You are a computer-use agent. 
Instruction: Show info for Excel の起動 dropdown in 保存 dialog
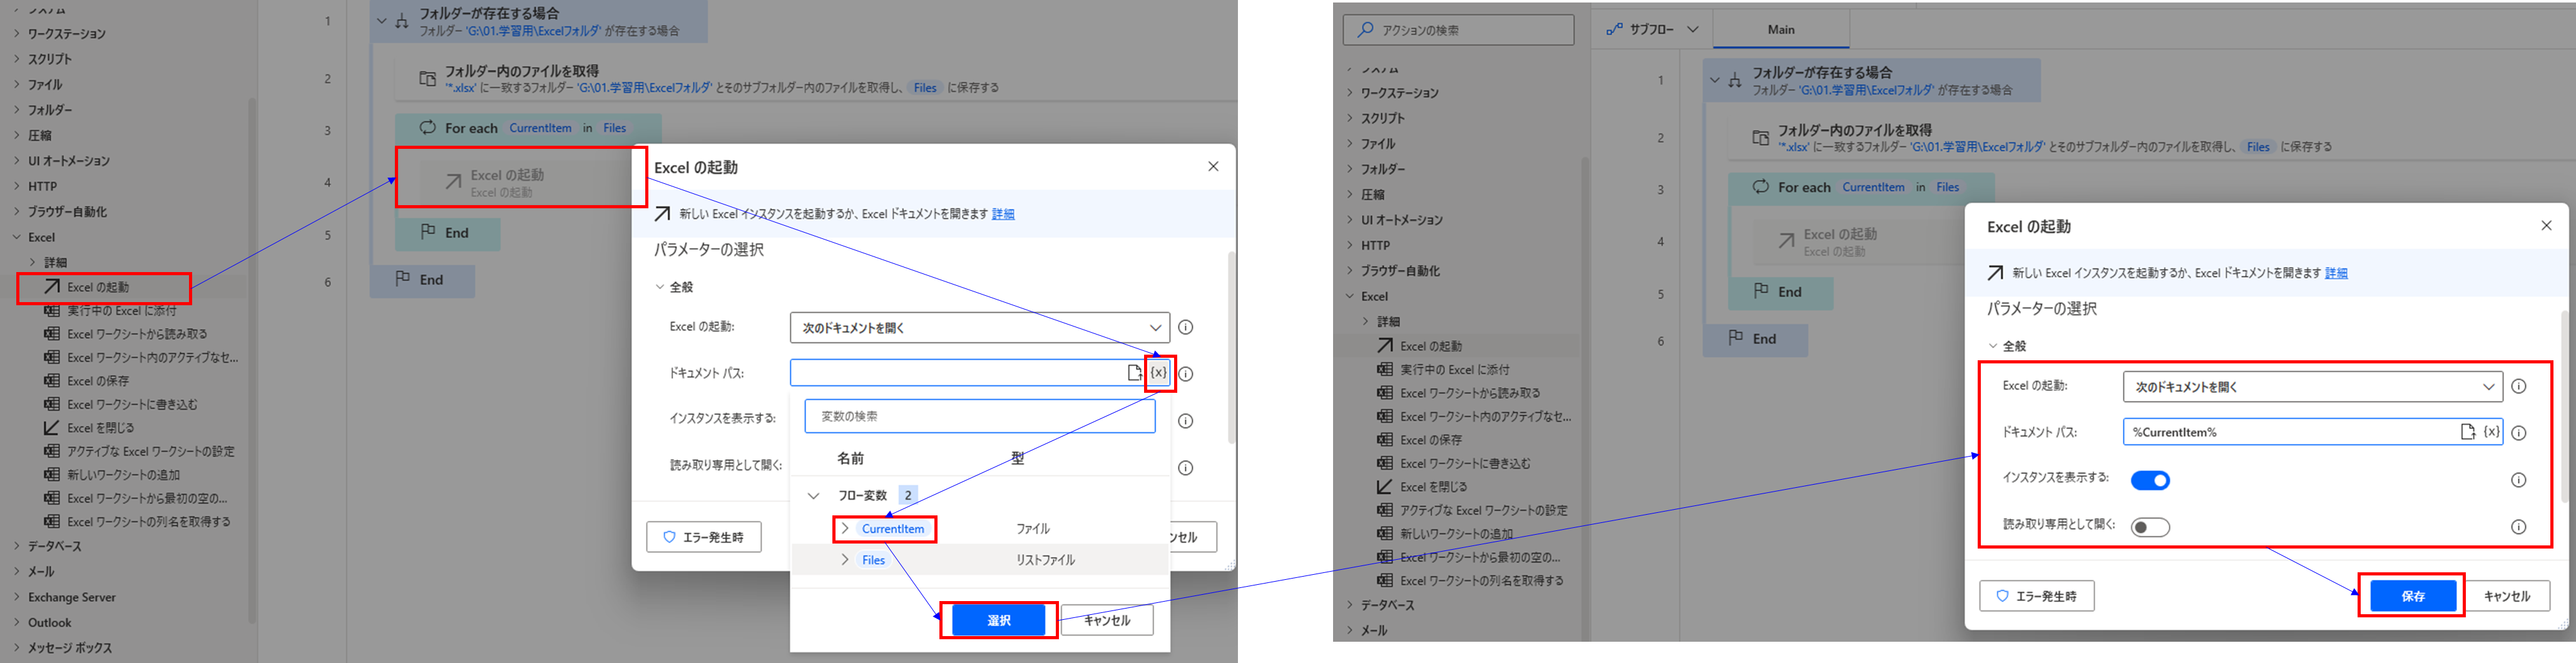click(x=2518, y=386)
